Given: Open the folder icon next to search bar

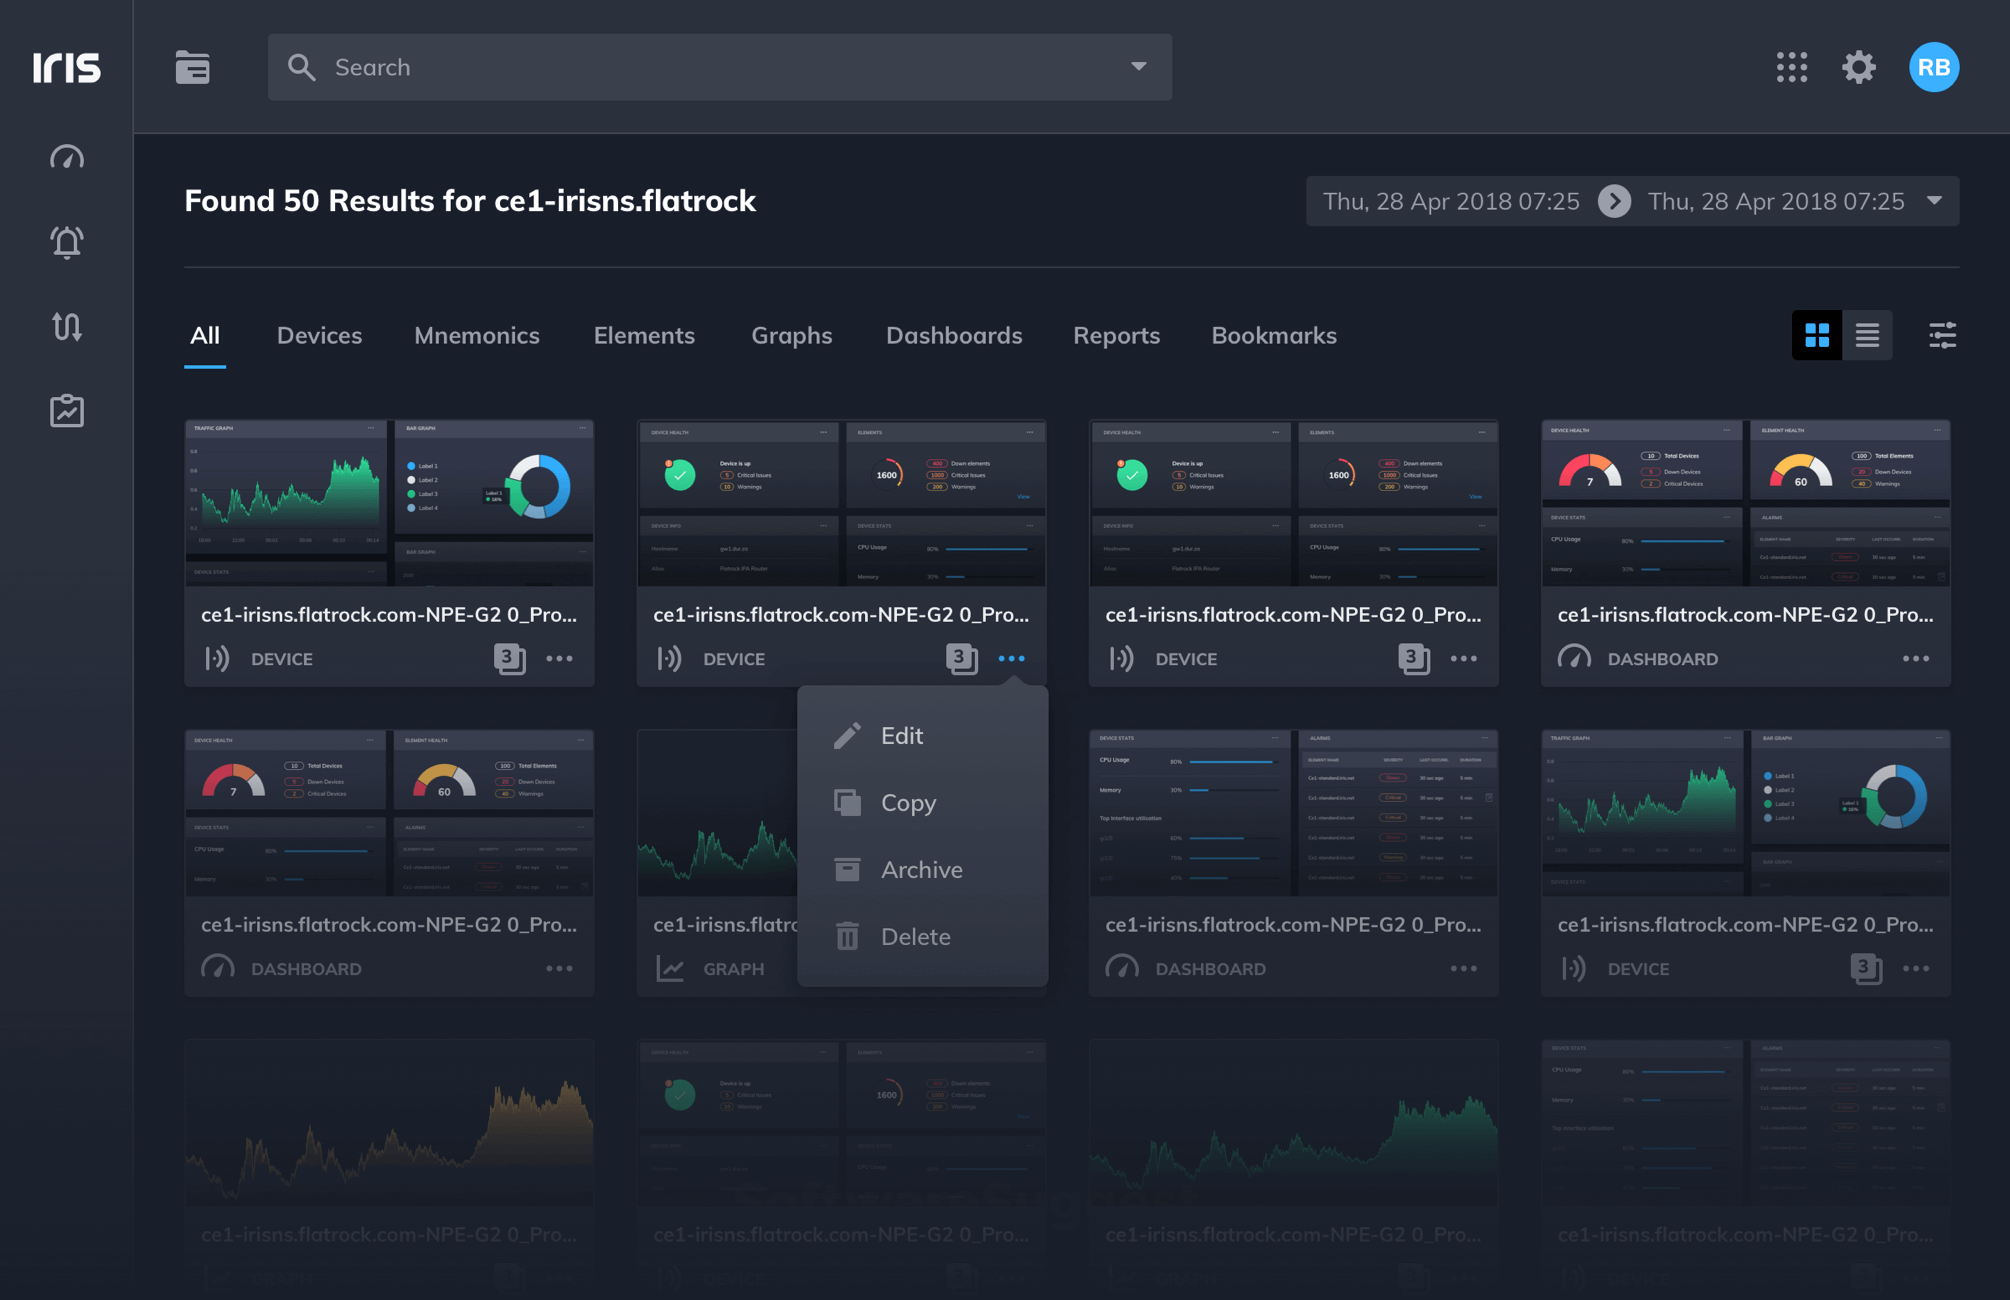Looking at the screenshot, I should 191,67.
